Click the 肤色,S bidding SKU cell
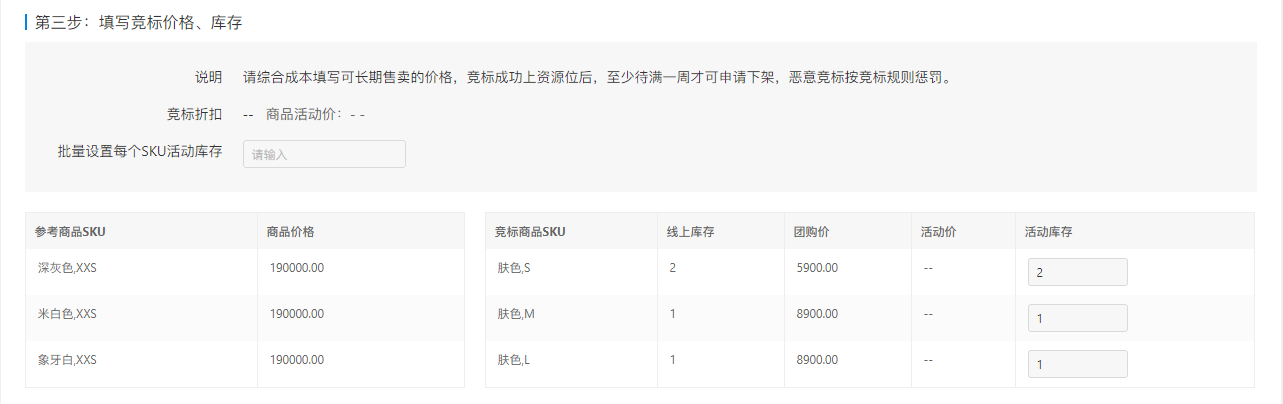 coord(515,268)
